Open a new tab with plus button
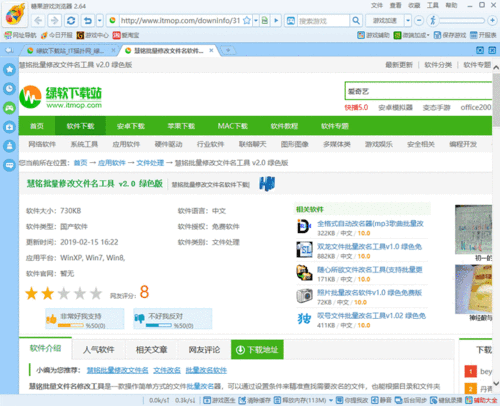The image size is (500, 406). (228, 50)
